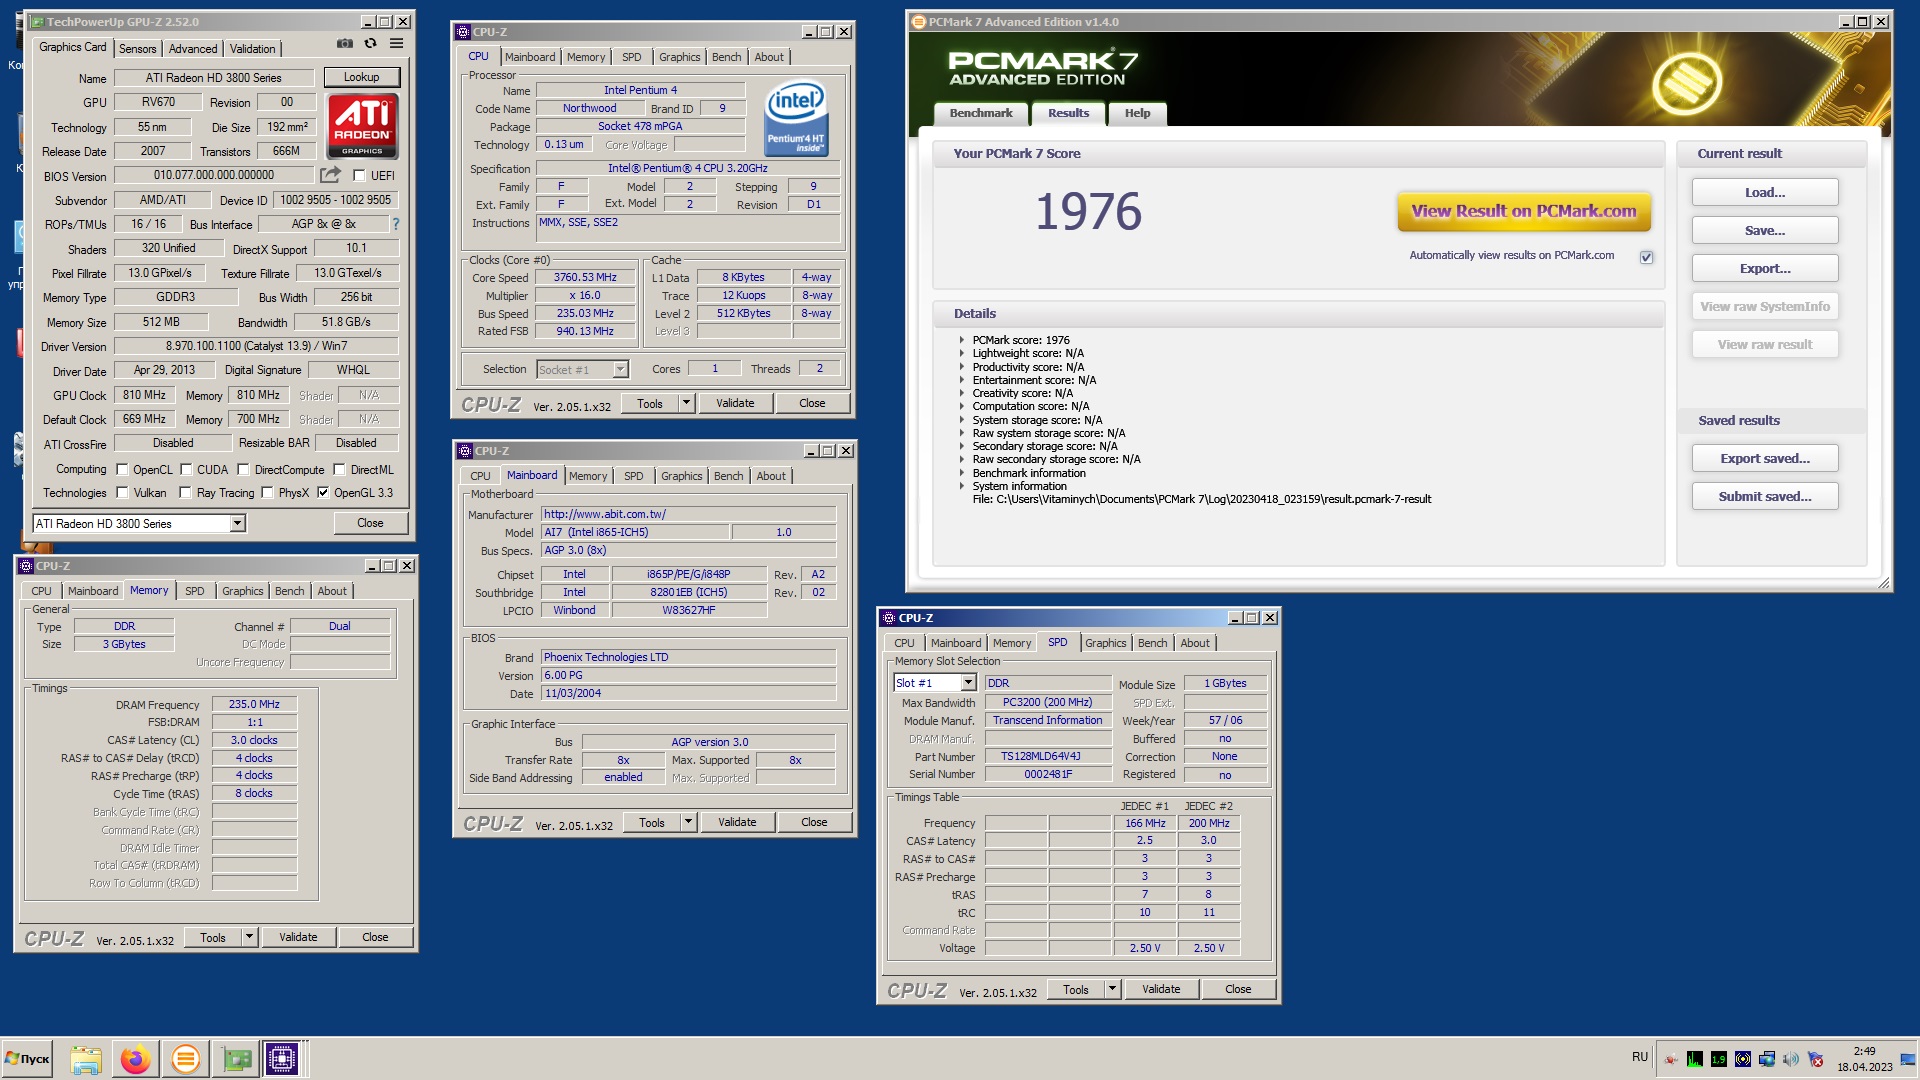This screenshot has height=1080, width=1920.
Task: Open Firefox from the taskbar
Action: [x=135, y=1059]
